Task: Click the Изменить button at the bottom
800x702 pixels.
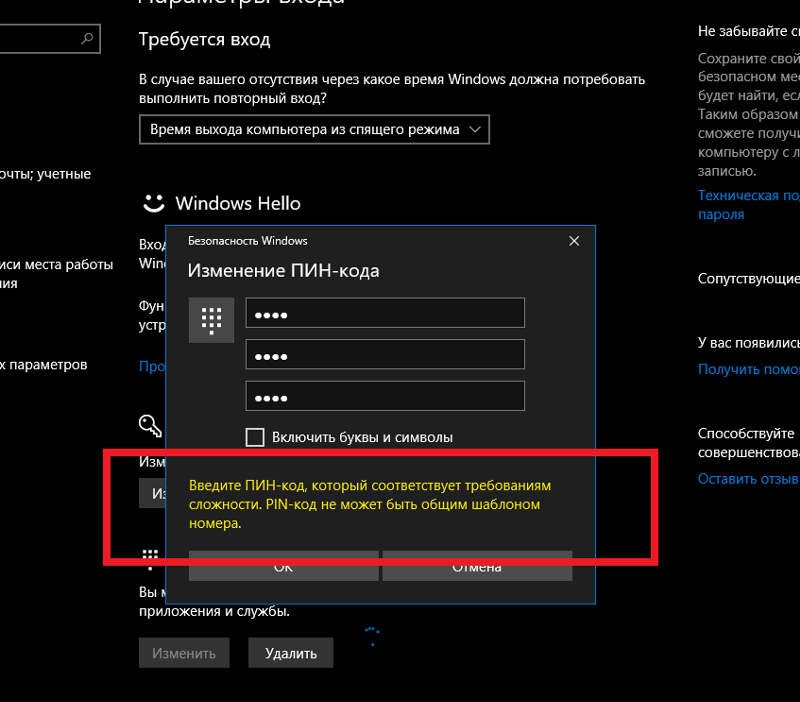Action: [184, 652]
